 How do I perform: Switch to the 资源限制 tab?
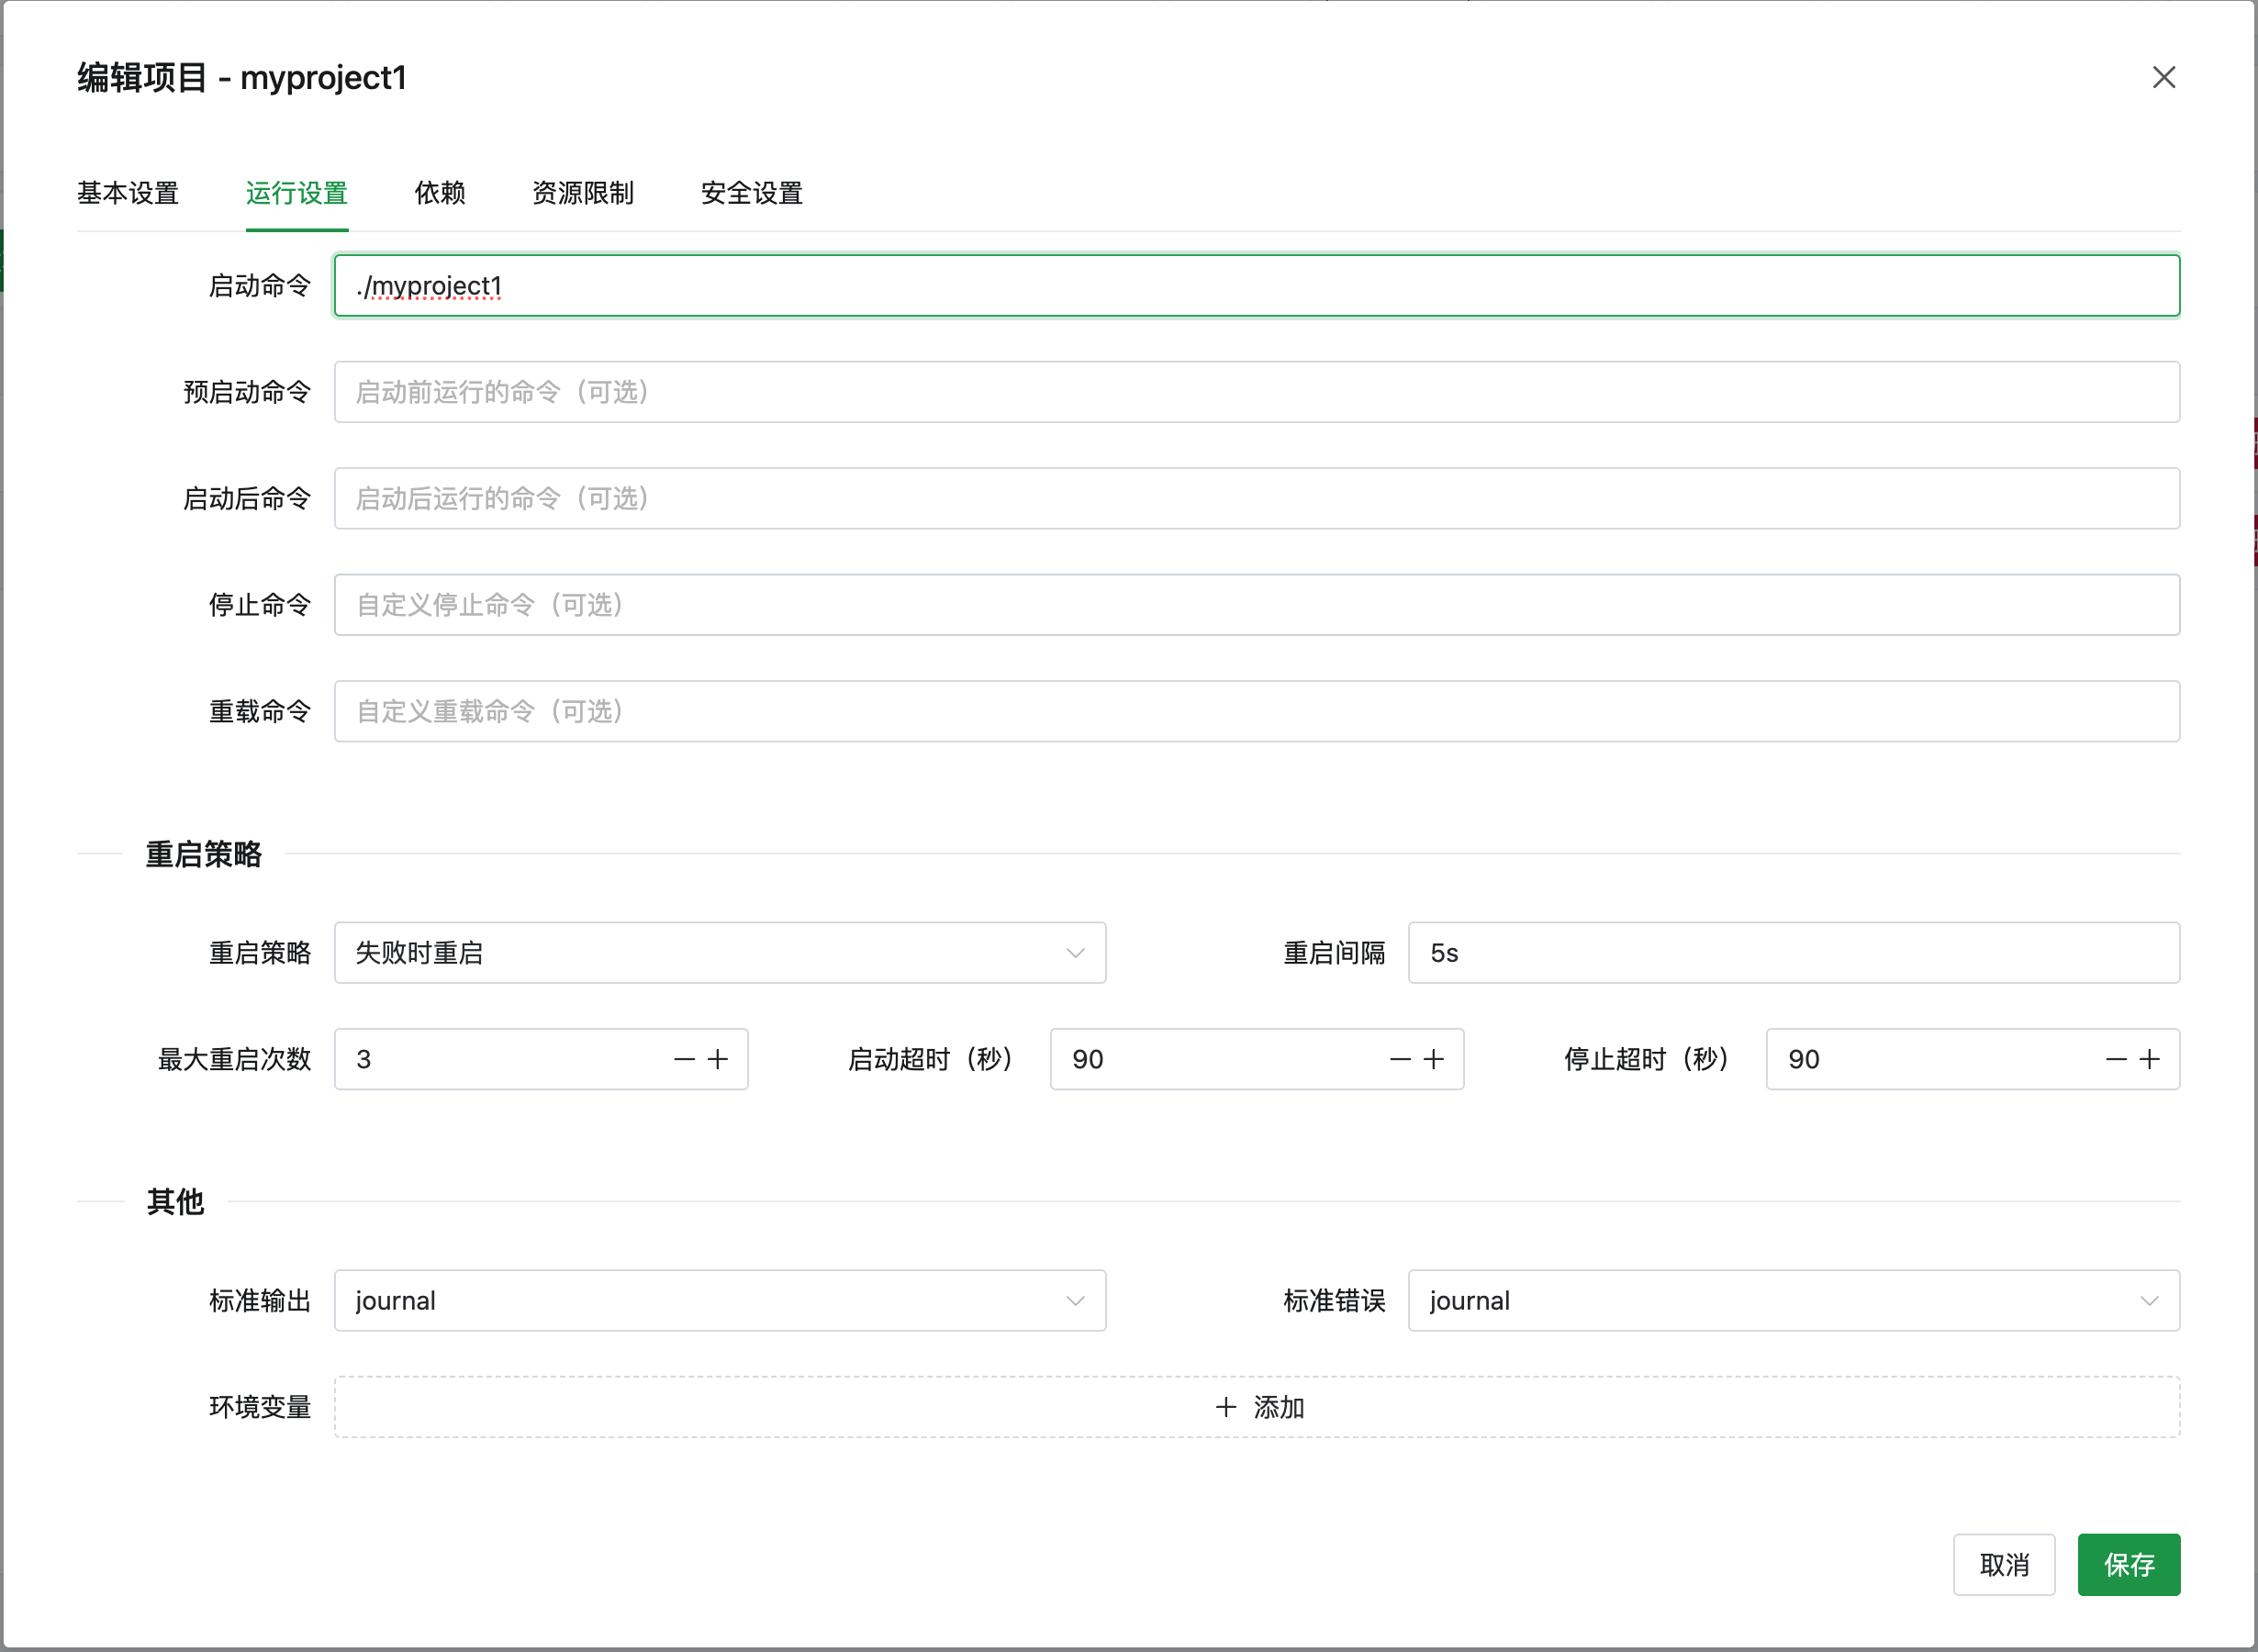click(x=583, y=193)
